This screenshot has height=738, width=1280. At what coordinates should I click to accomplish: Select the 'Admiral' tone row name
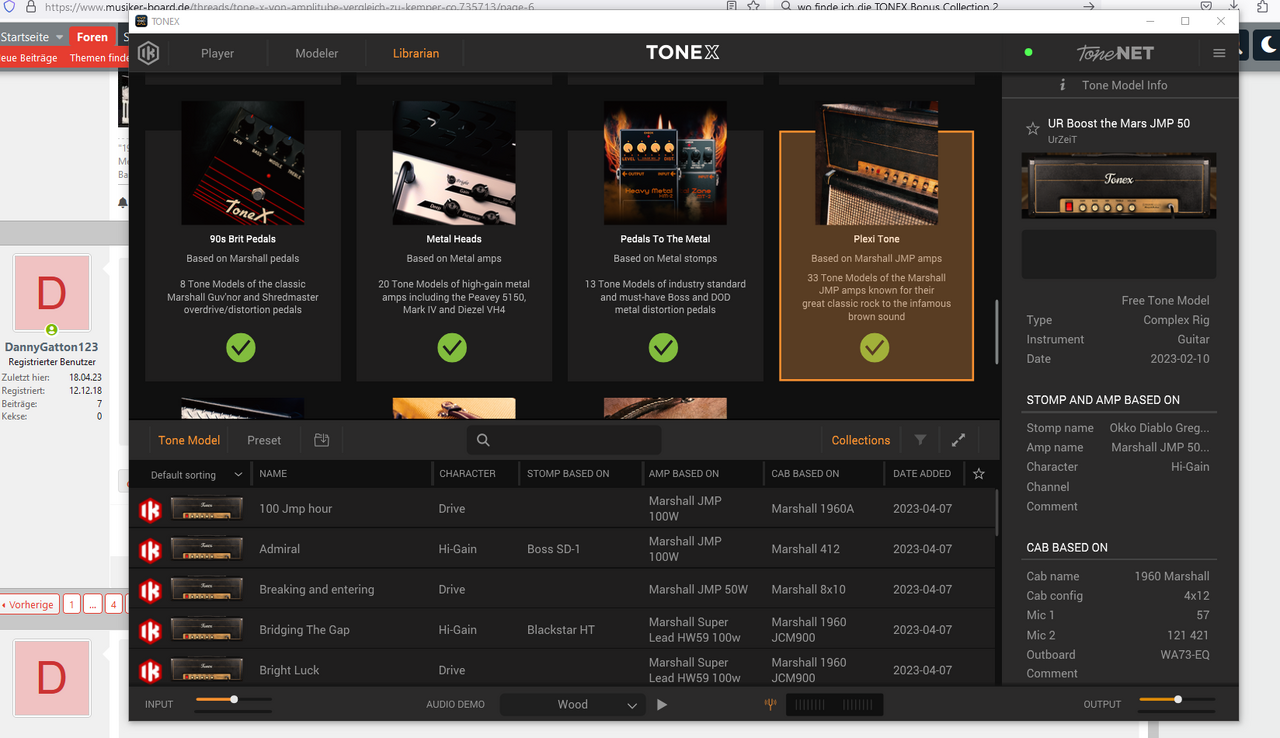coord(279,549)
